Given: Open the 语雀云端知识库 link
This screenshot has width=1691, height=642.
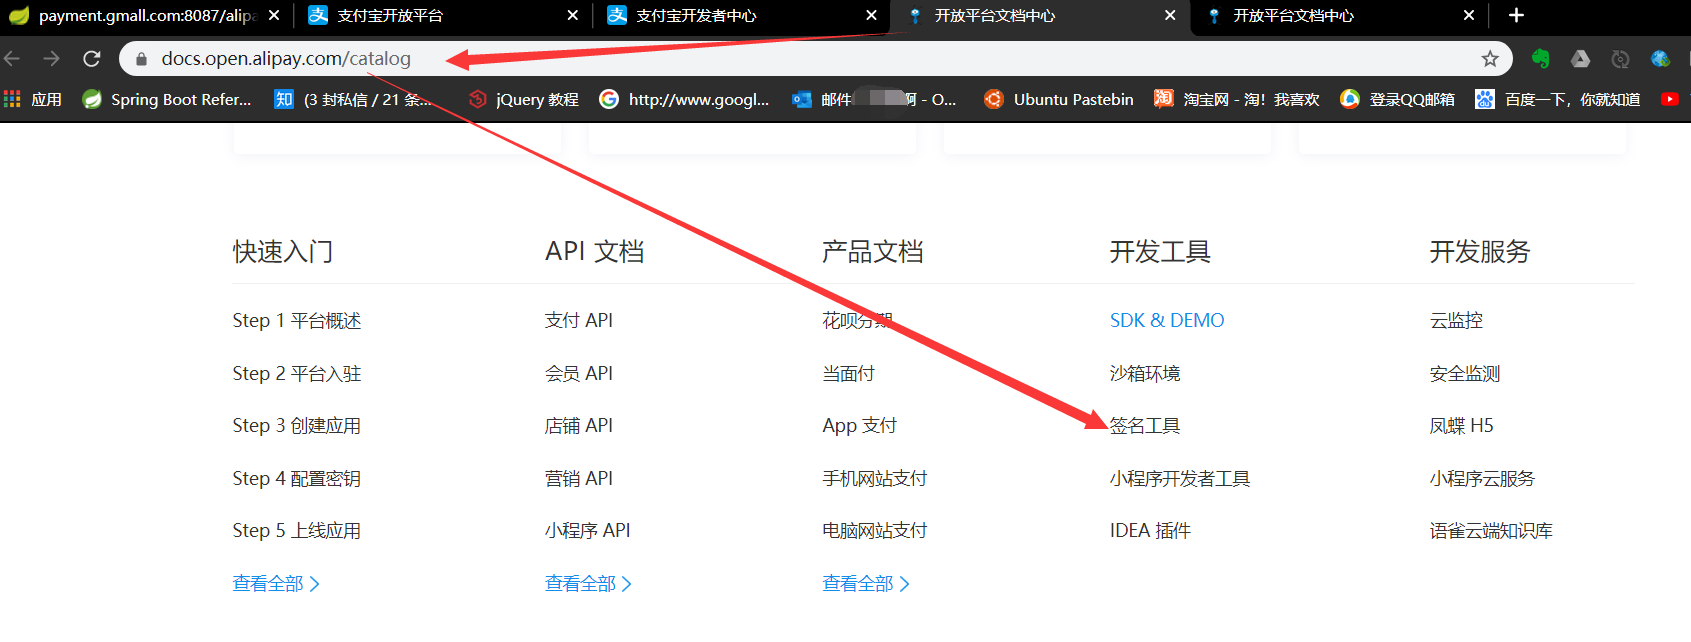Looking at the screenshot, I should tap(1491, 531).
